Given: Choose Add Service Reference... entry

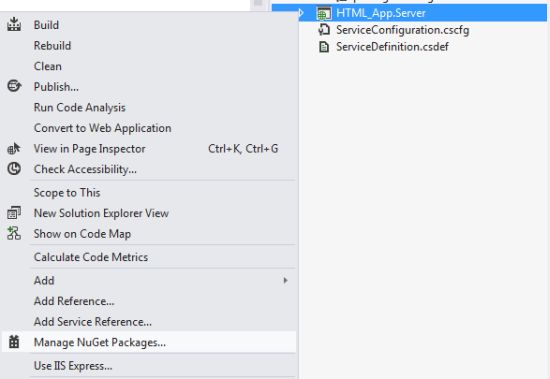Looking at the screenshot, I should click(149, 321).
